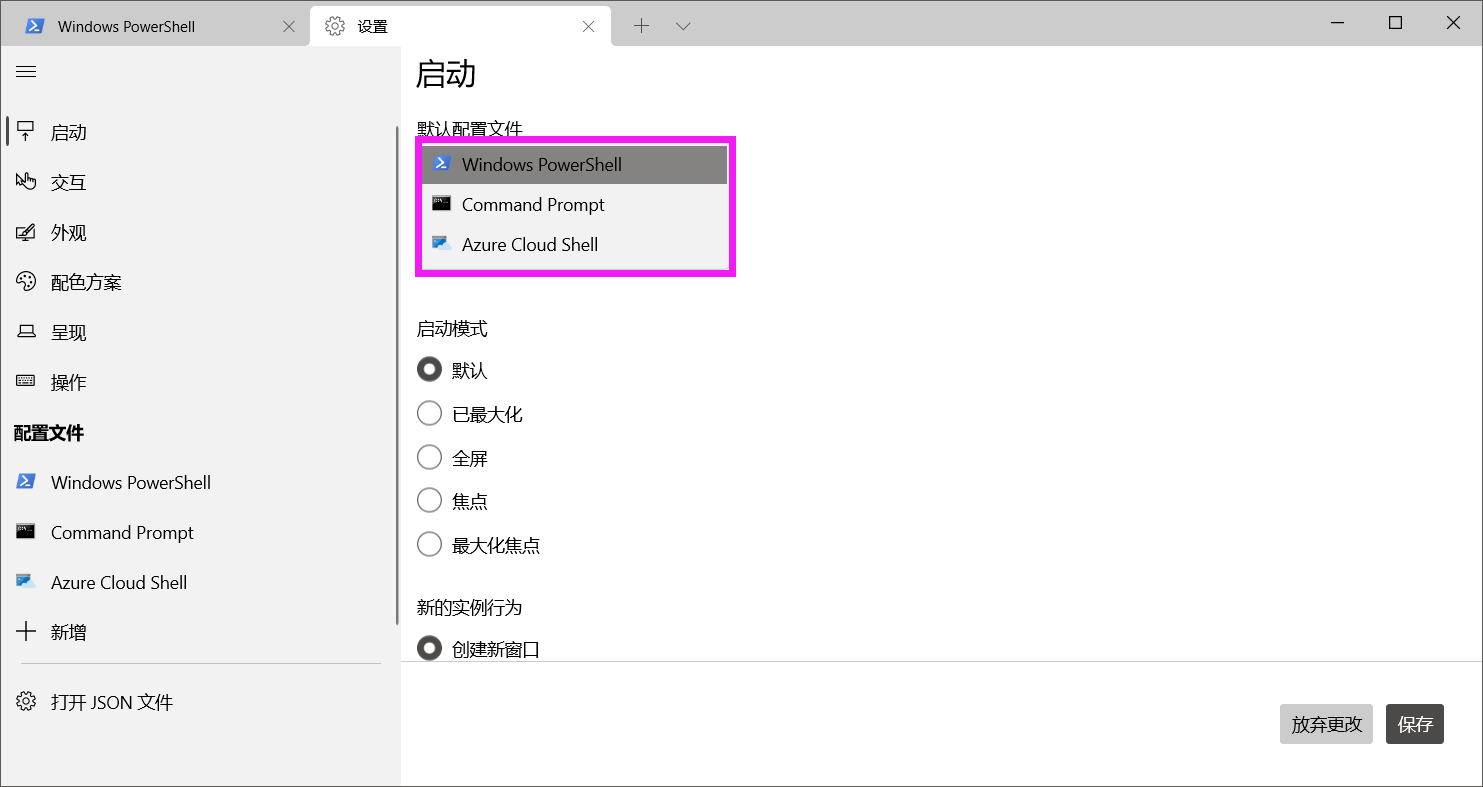
Task: Click the 呈现 rendering icon in sidebar
Action: (26, 332)
